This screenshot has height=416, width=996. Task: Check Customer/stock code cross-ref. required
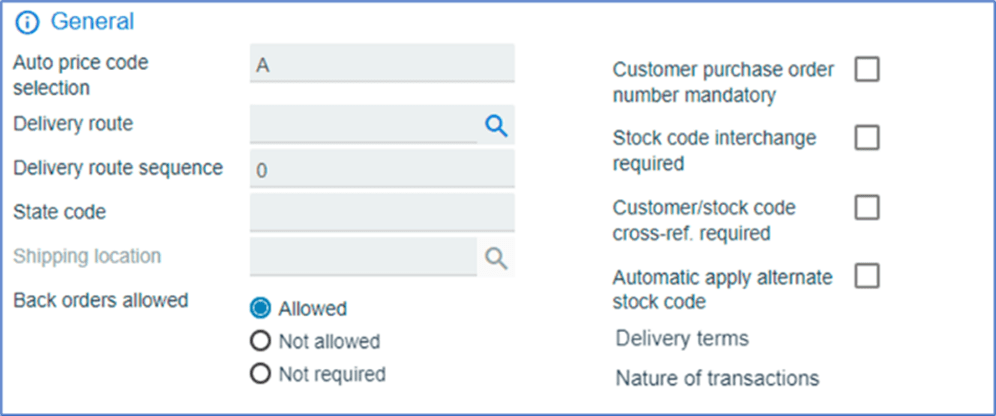(x=867, y=207)
